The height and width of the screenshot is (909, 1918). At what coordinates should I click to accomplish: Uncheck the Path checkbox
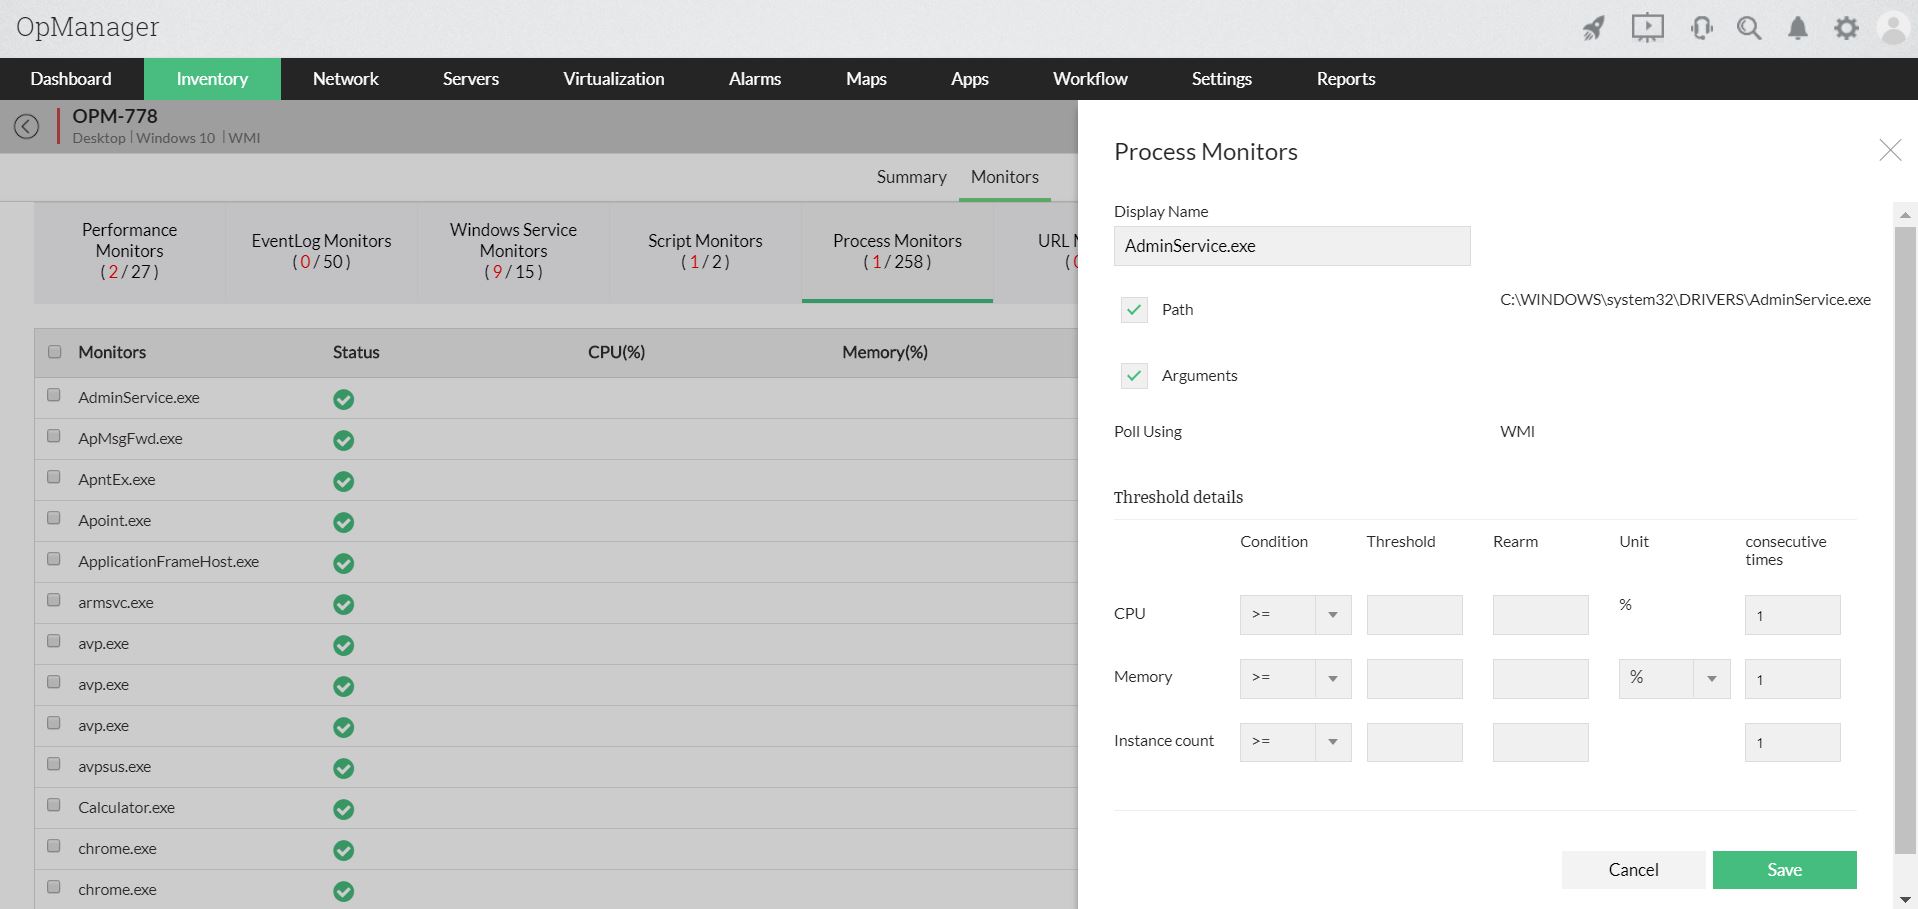coord(1134,310)
